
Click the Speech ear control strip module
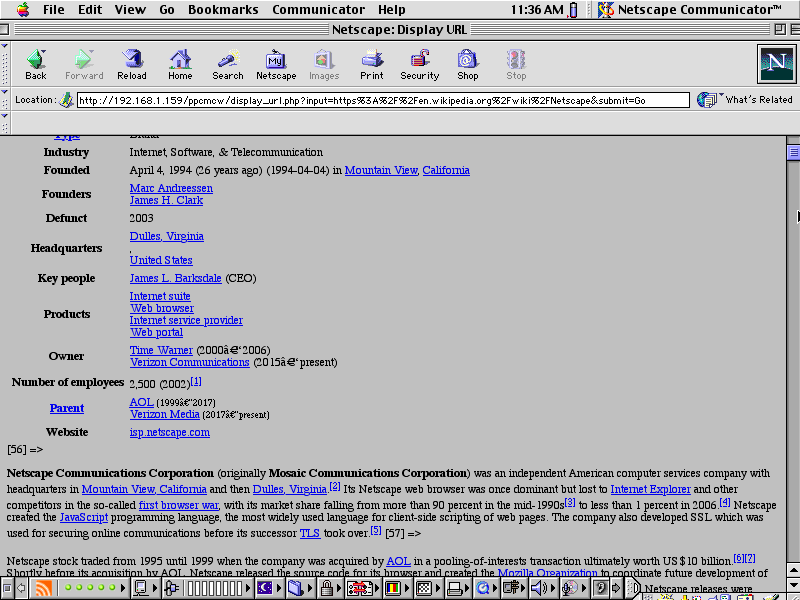click(602, 588)
